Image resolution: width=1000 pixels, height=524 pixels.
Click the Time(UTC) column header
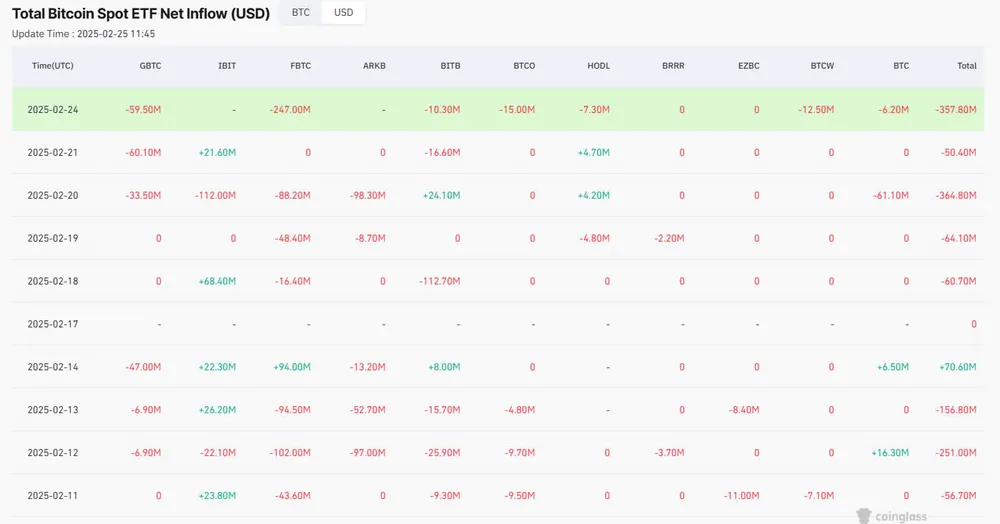pos(52,66)
